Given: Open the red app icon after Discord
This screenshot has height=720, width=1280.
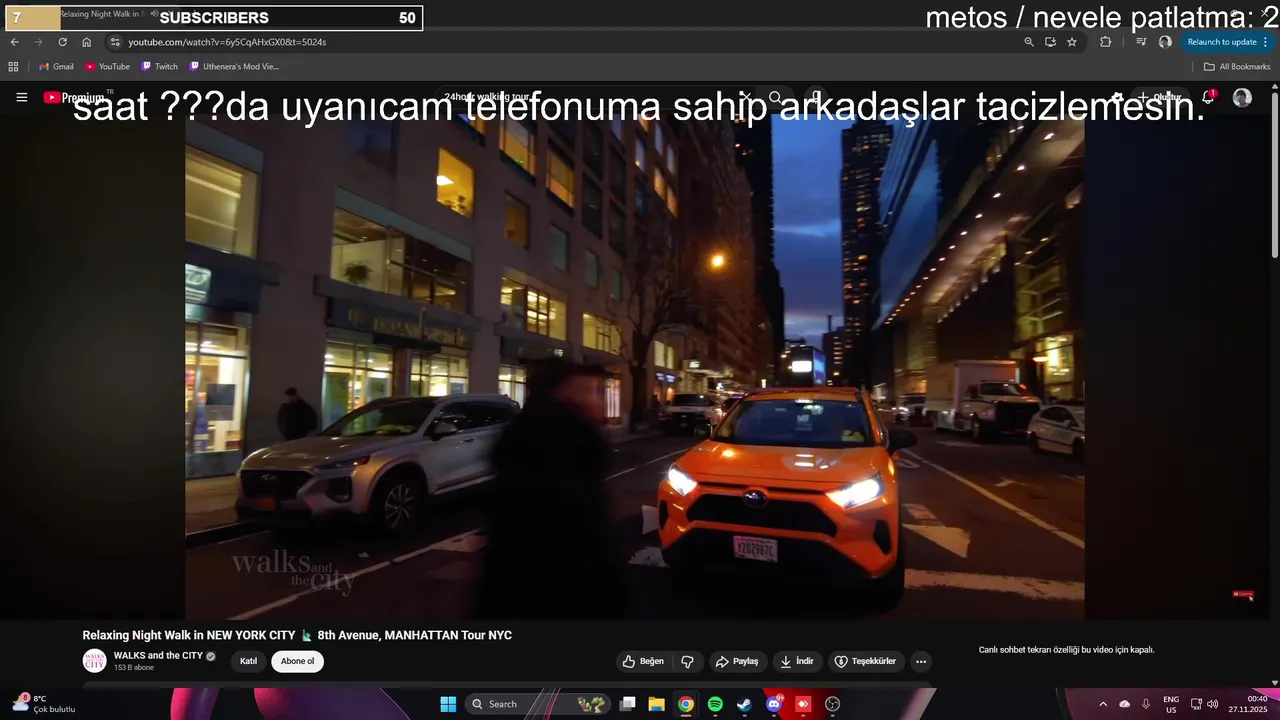Looking at the screenshot, I should point(803,704).
